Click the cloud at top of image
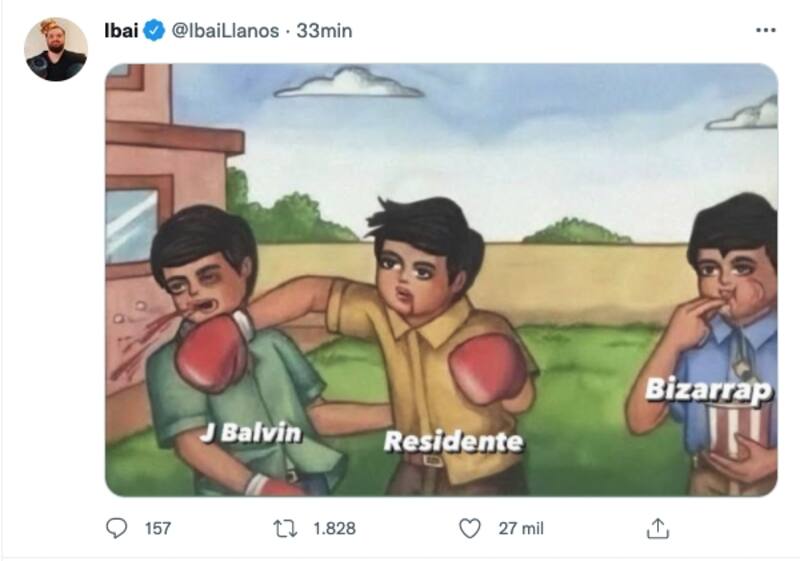The image size is (800, 561). pos(348,83)
